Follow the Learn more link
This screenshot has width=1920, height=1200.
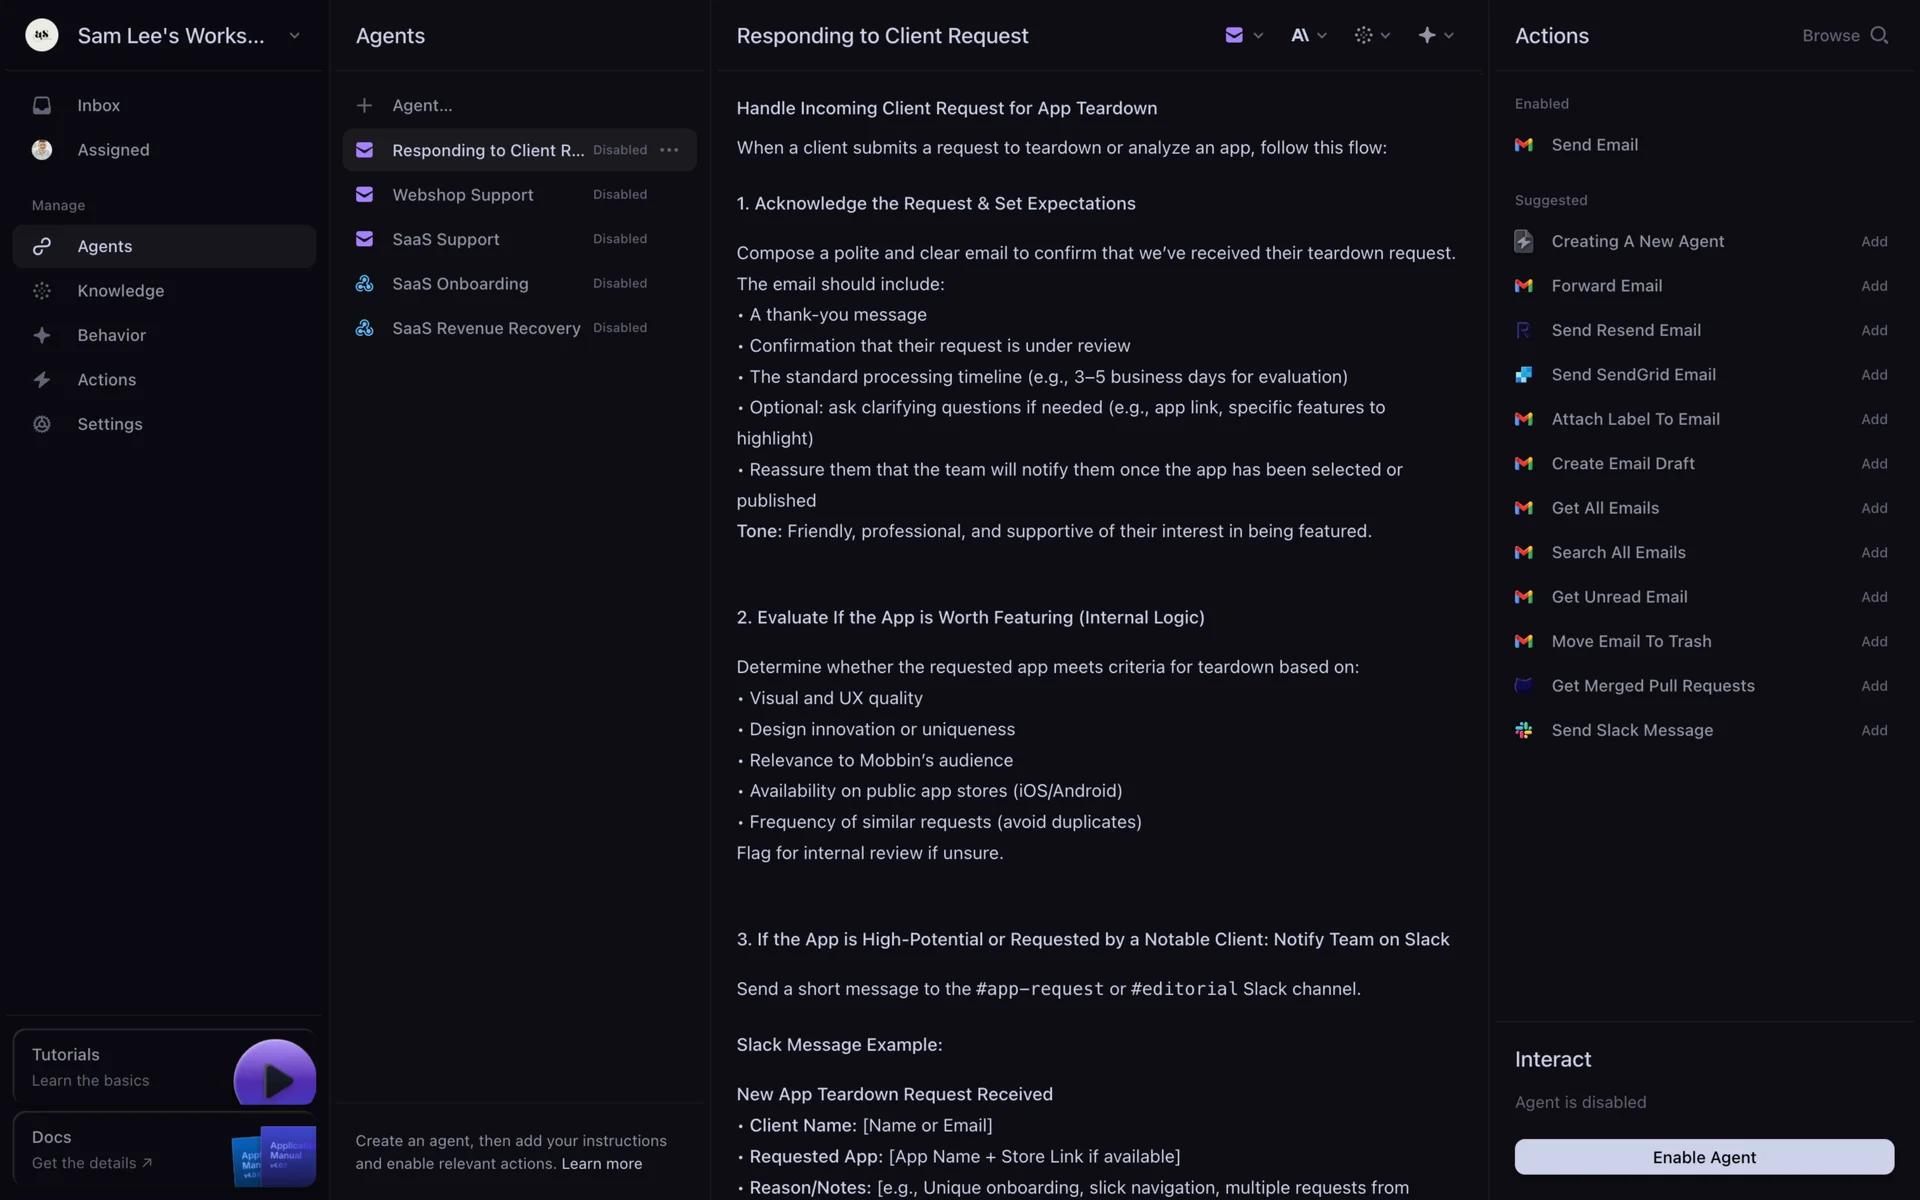[601, 1164]
